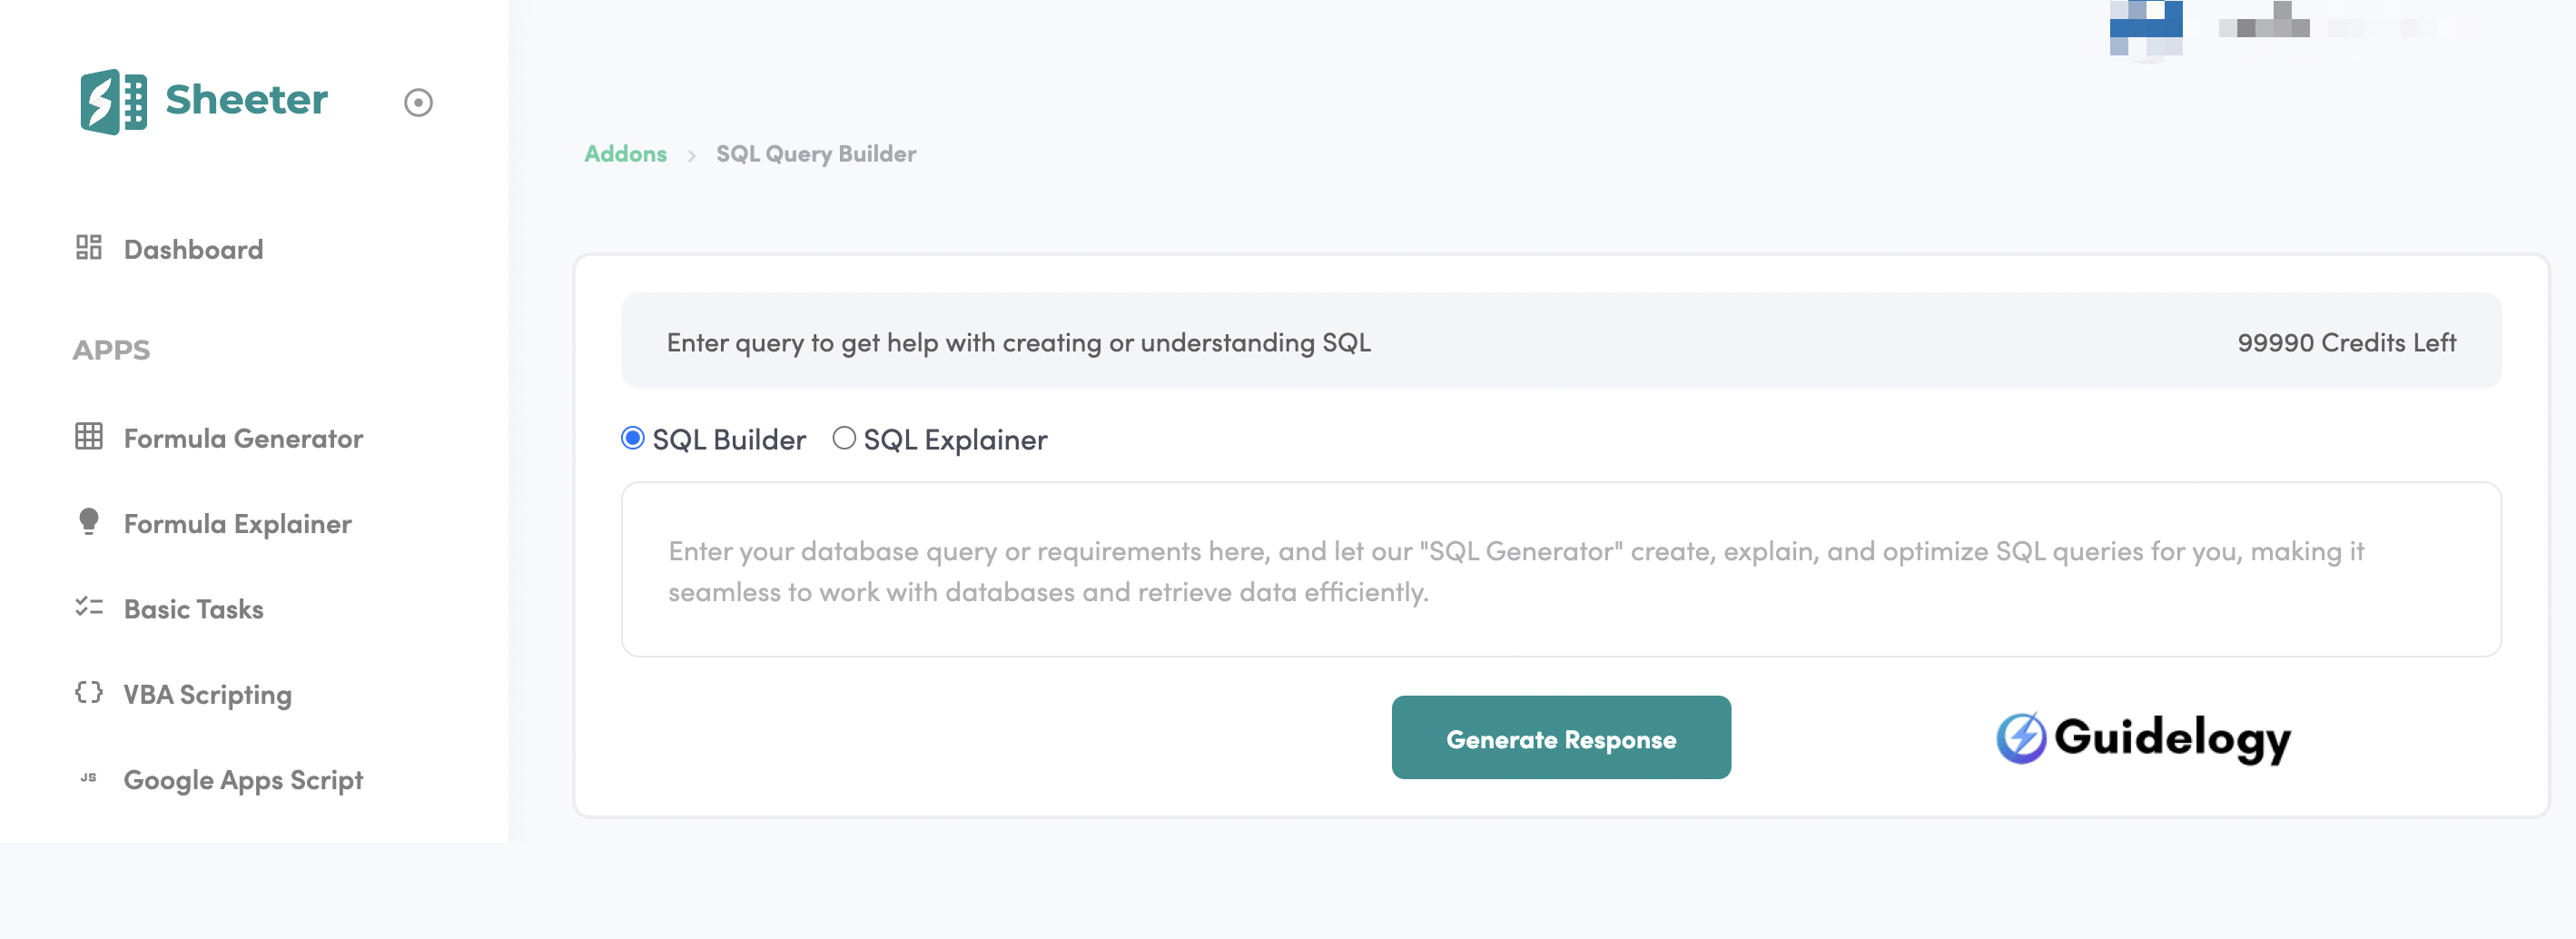Switch to the SQL Explainer radio option
Screen dimensions: 2576x939
tap(844, 438)
